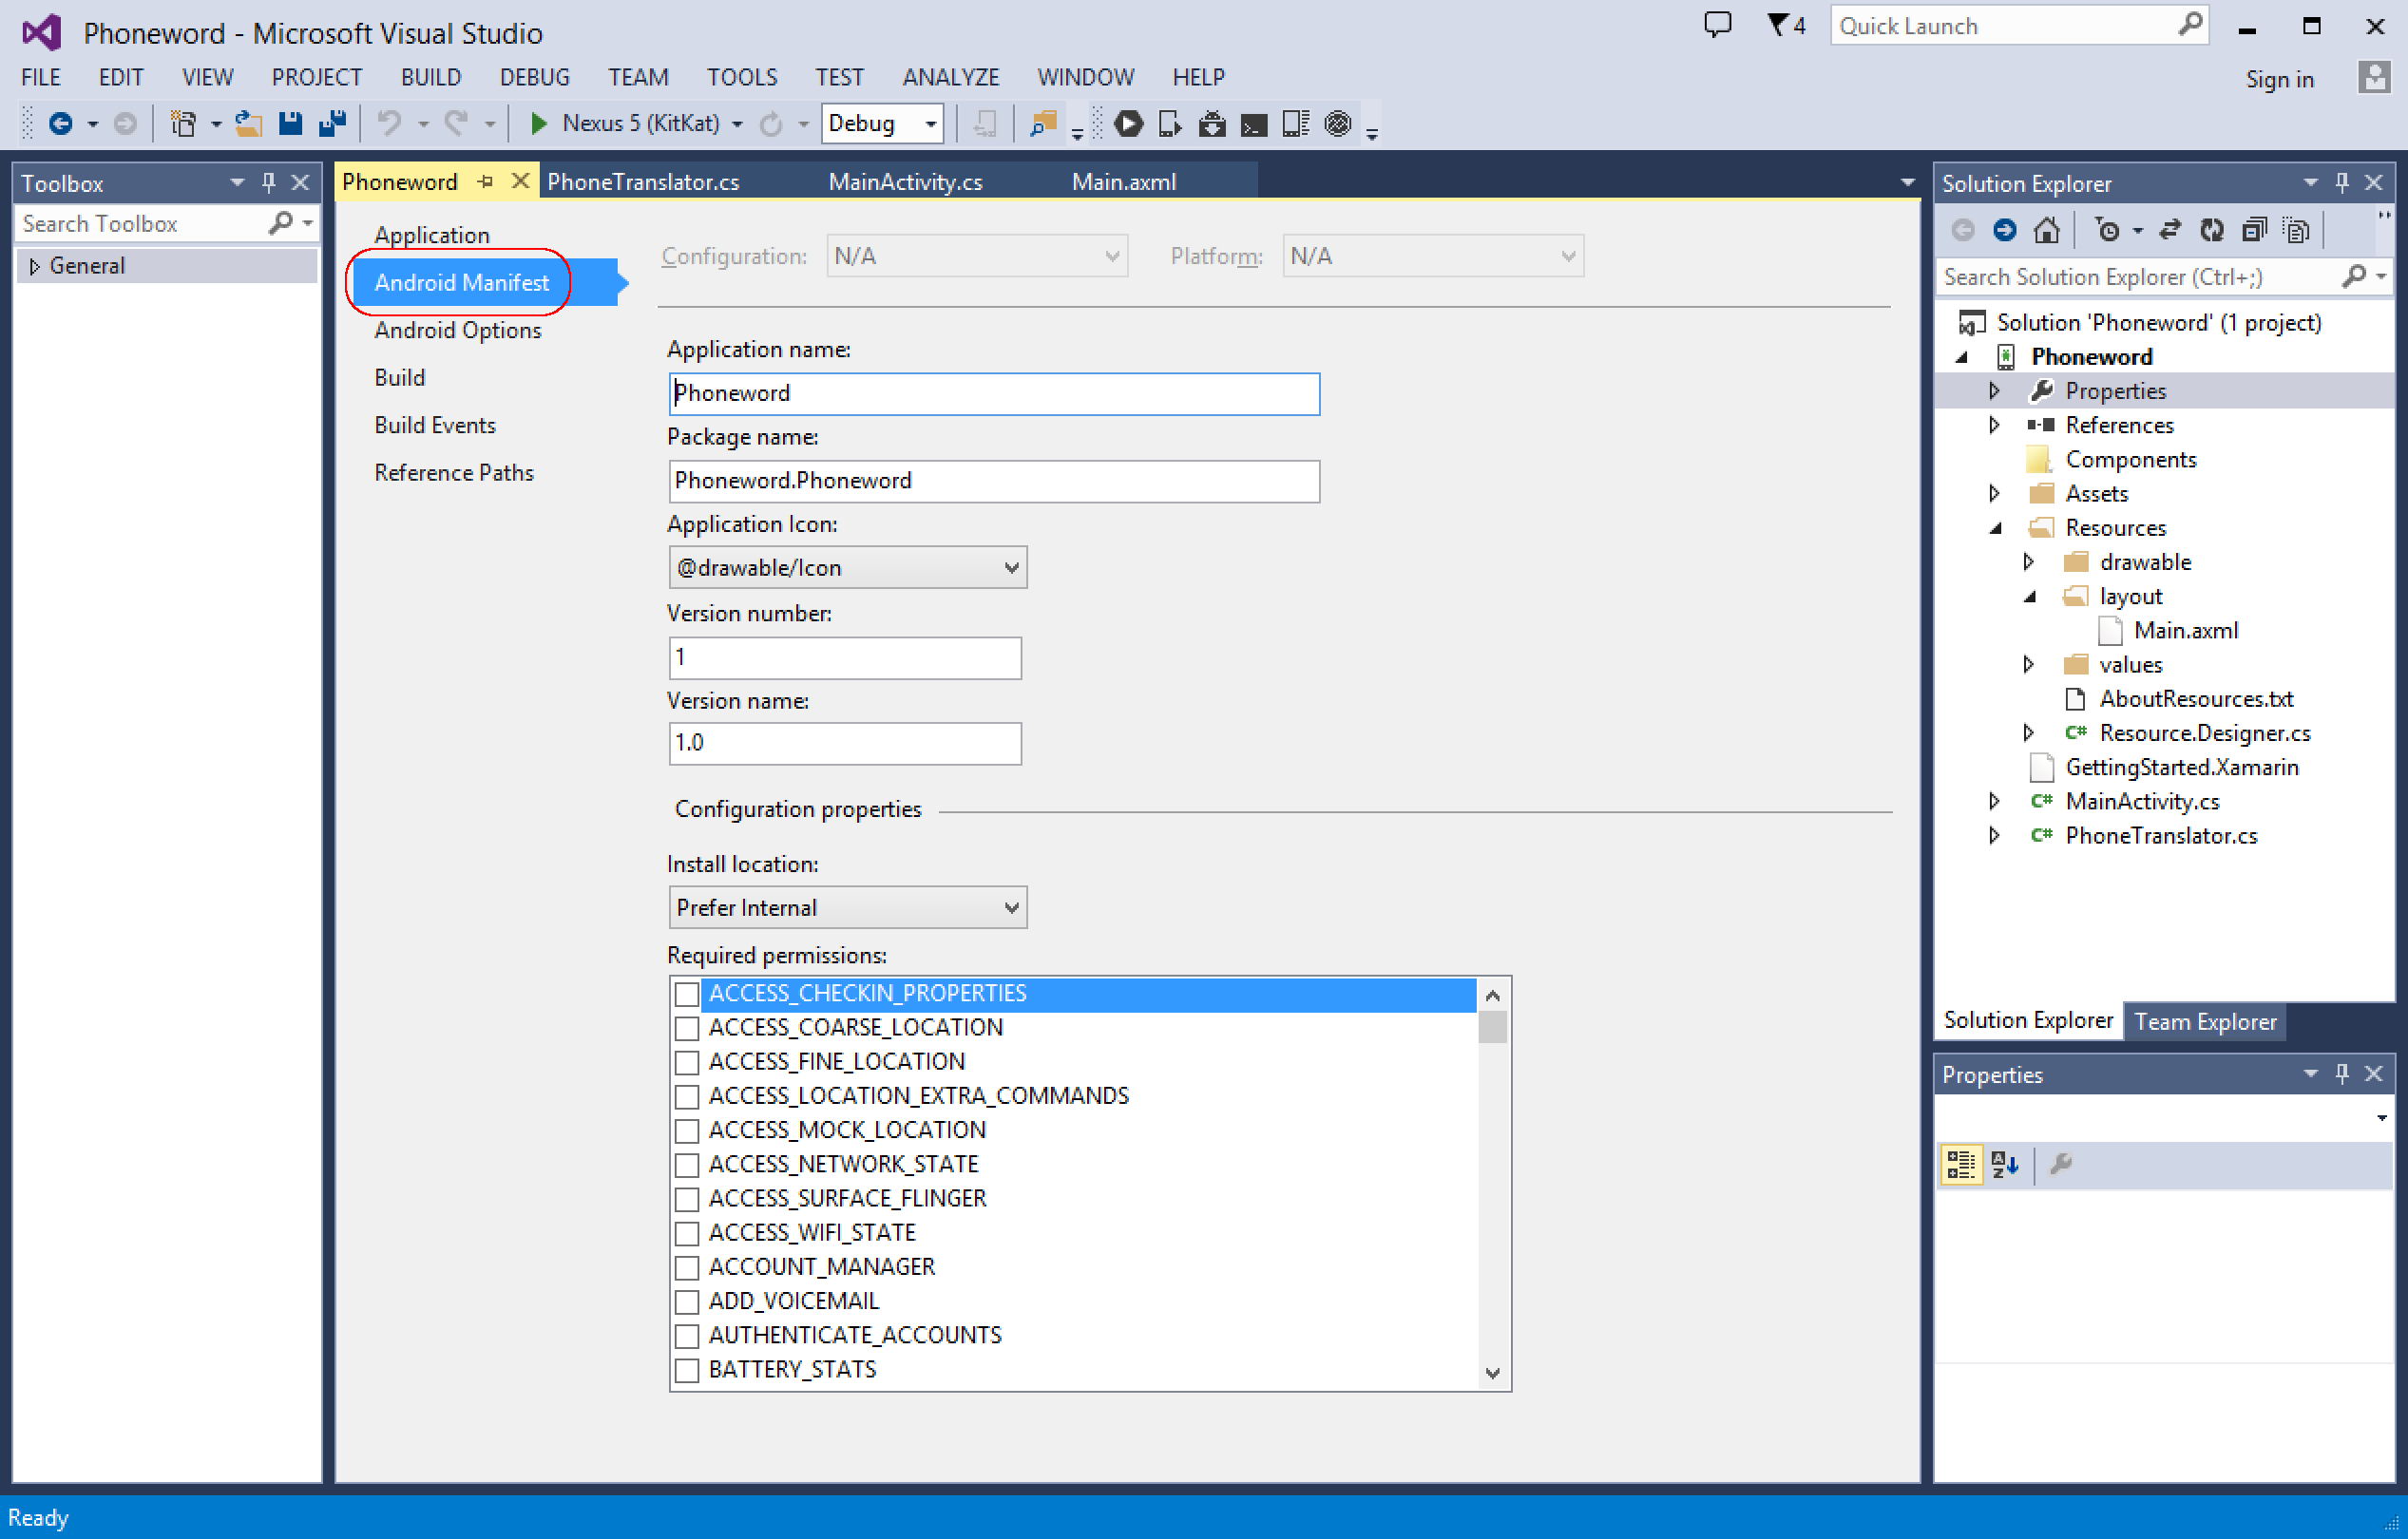Open Android SDK Manager toolbar icon
This screenshot has height=1539, width=2408.
pyautogui.click(x=1212, y=123)
